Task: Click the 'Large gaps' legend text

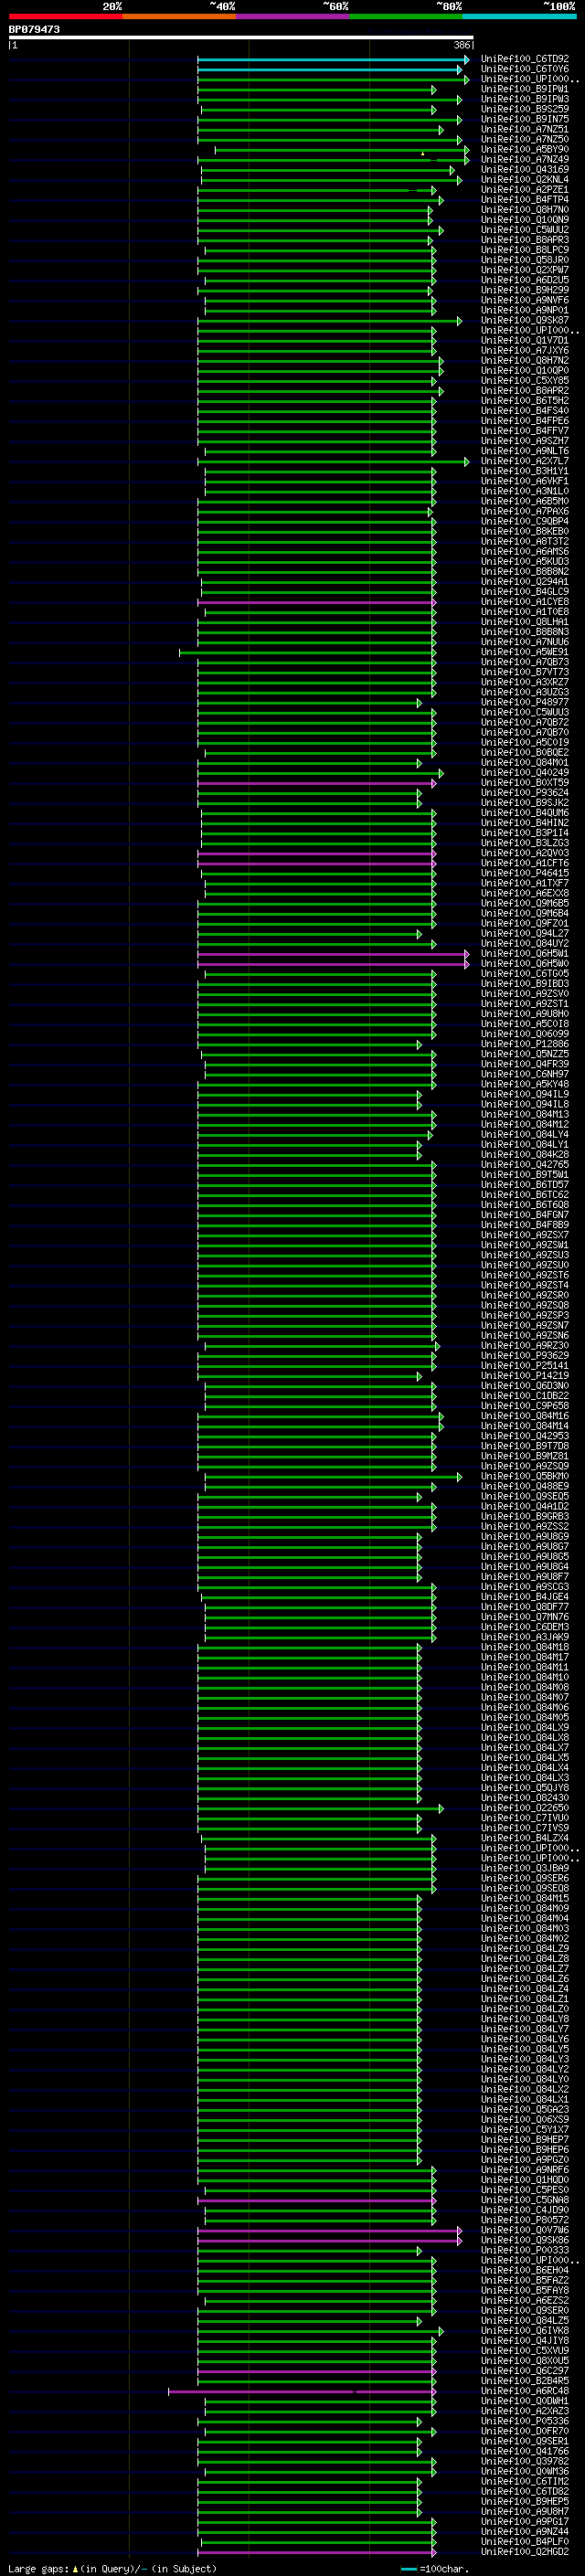Action: click(38, 2568)
